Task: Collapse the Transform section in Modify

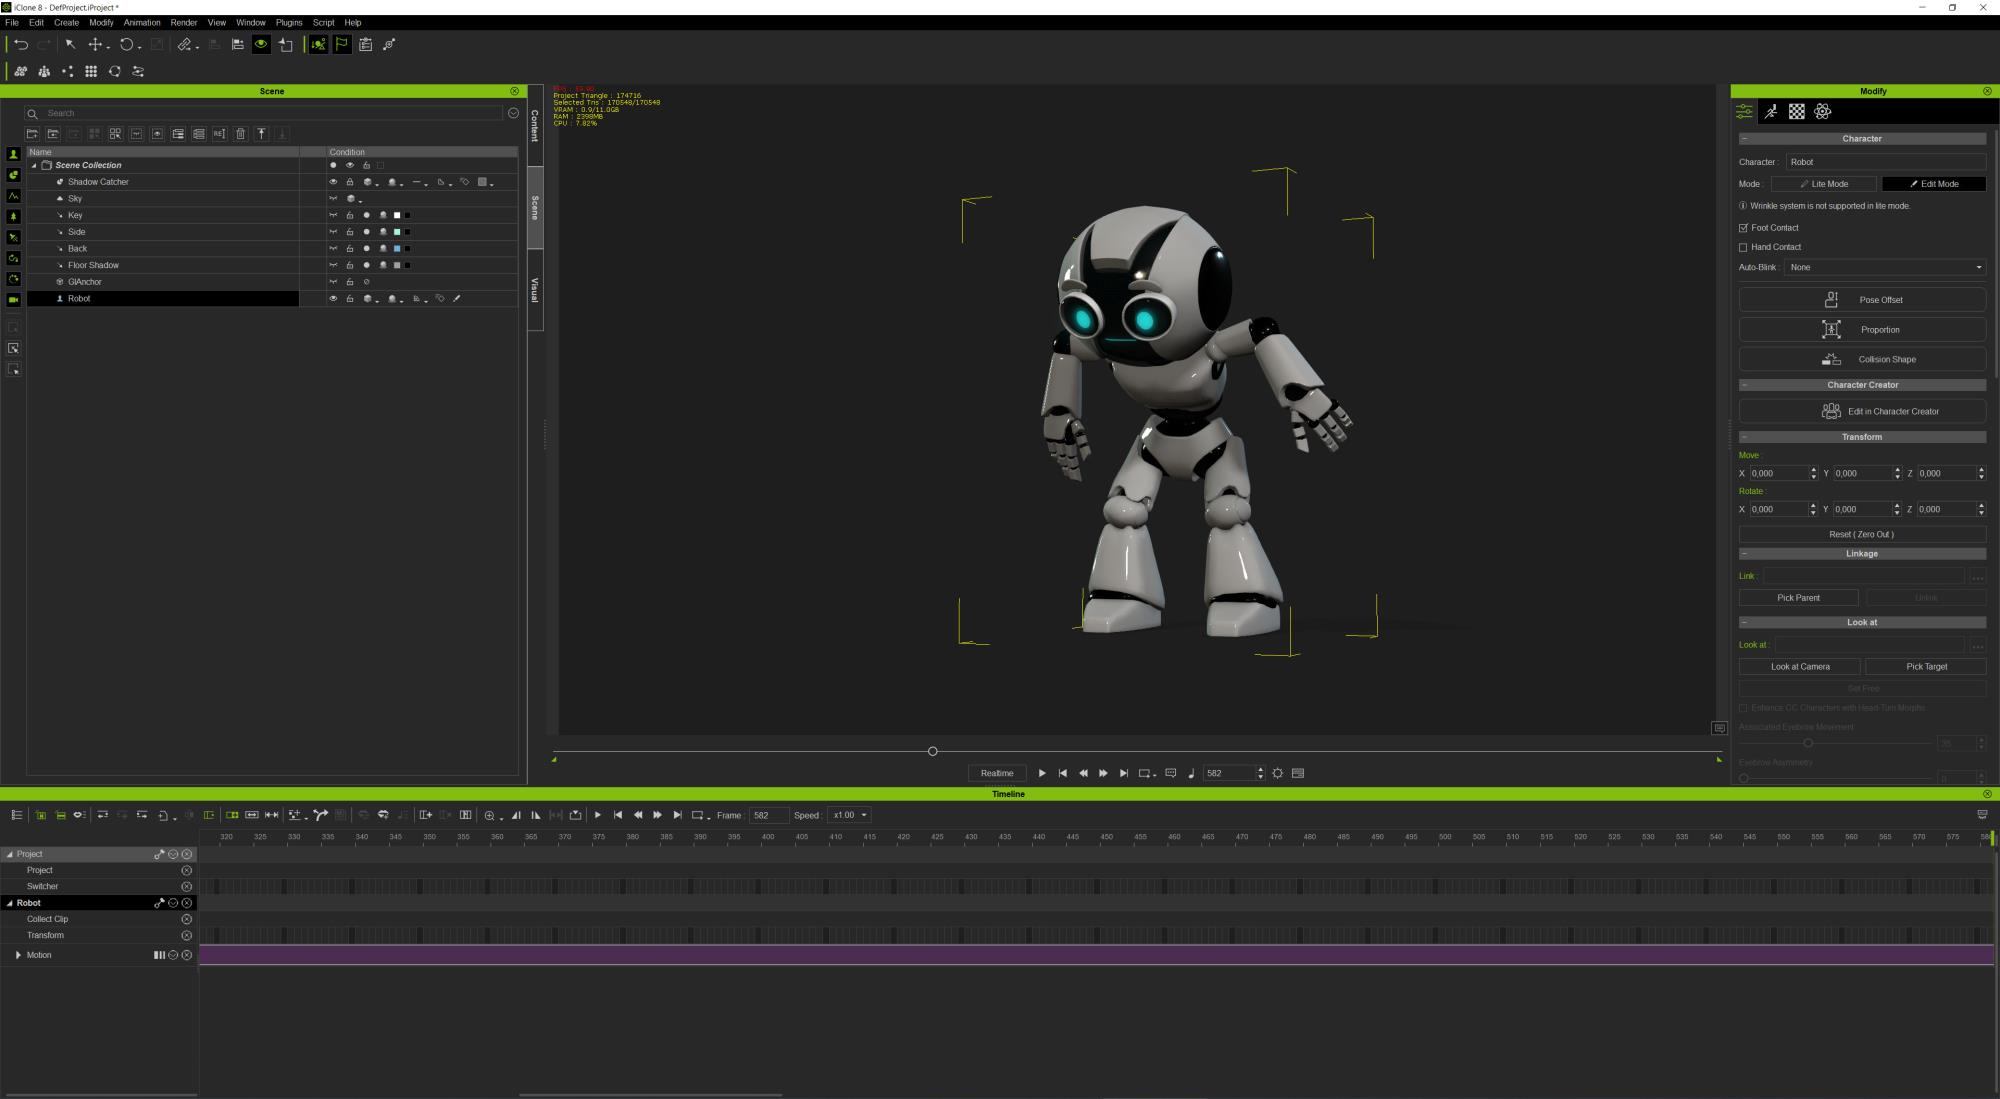Action: (x=1744, y=437)
